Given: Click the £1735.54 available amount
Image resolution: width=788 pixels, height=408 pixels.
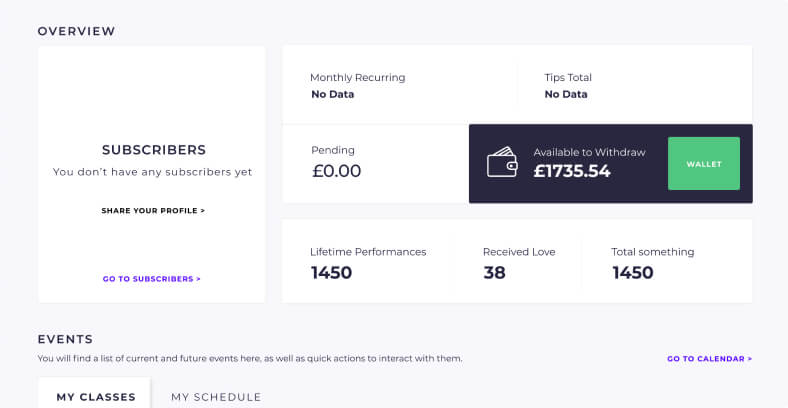Looking at the screenshot, I should [572, 171].
